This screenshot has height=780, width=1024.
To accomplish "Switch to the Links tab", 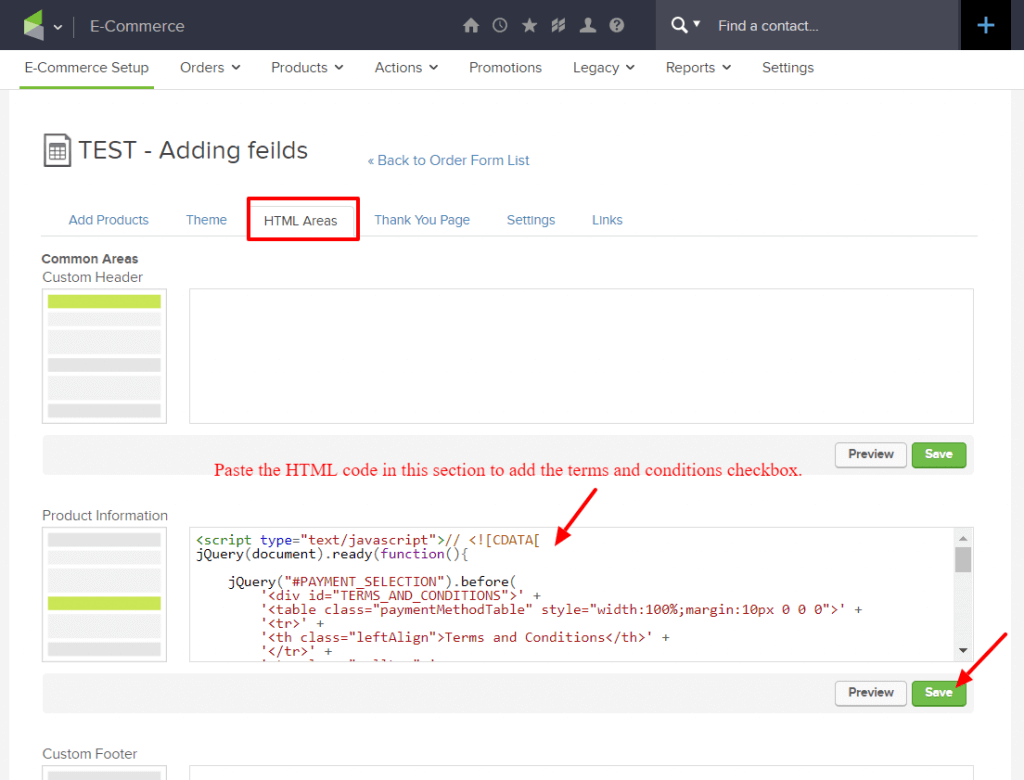I will tap(607, 220).
